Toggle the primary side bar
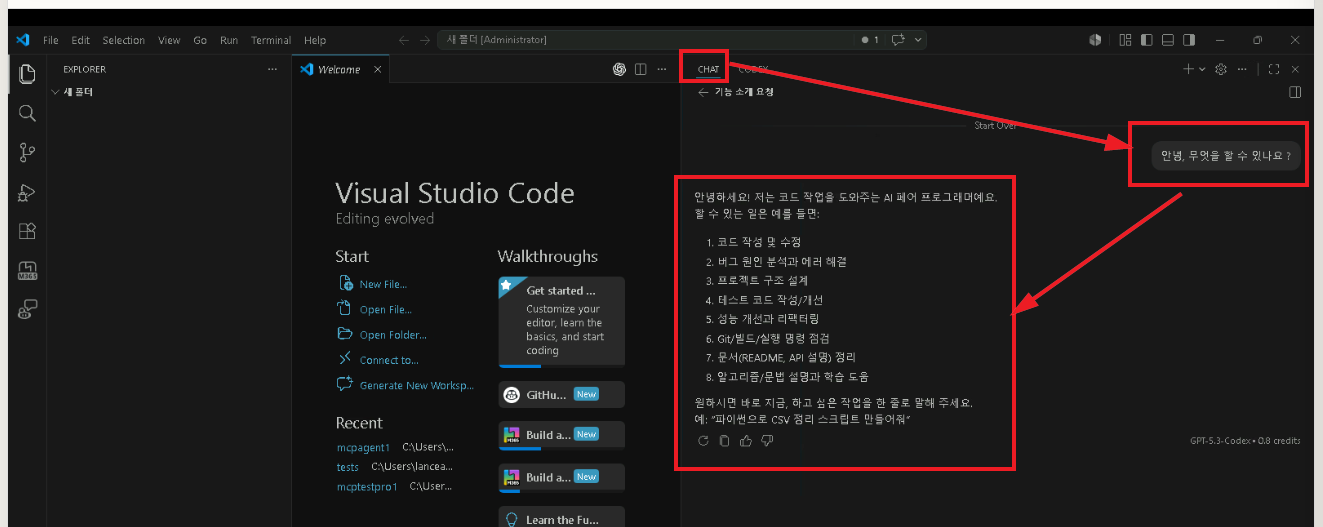Viewport: 1323px width, 527px height. click(1146, 40)
